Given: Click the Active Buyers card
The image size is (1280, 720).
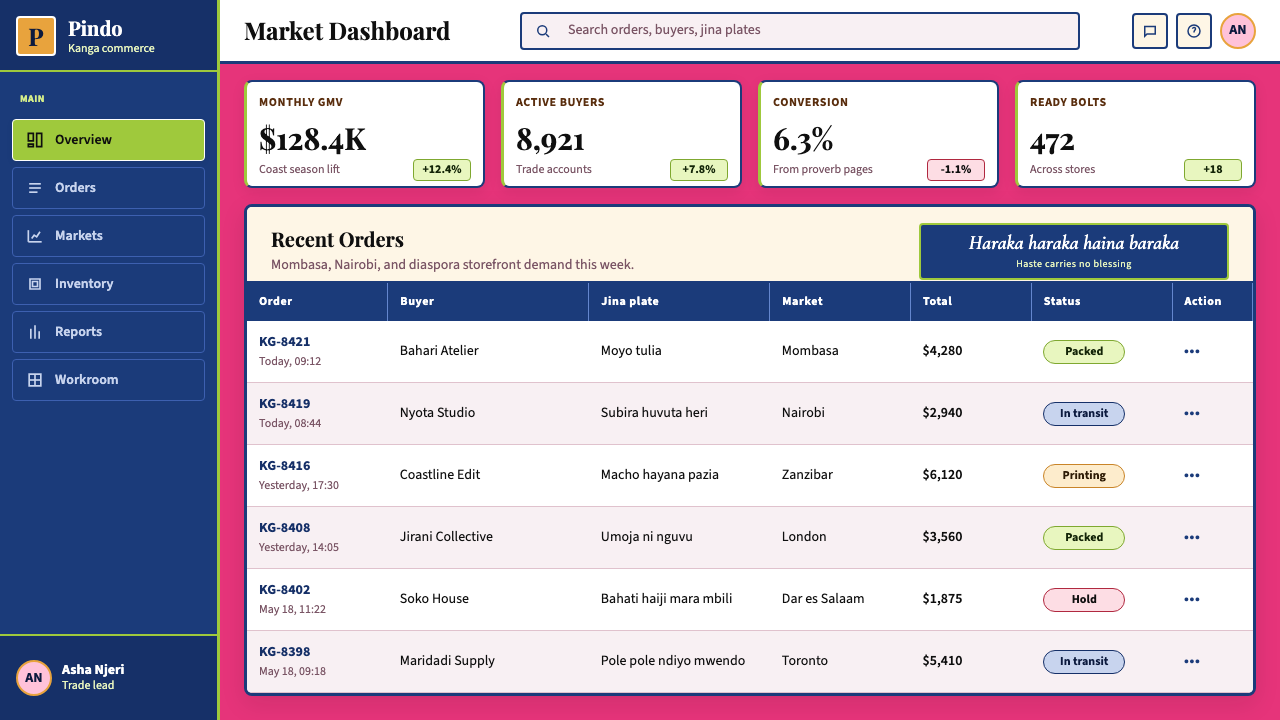Looking at the screenshot, I should (621, 134).
